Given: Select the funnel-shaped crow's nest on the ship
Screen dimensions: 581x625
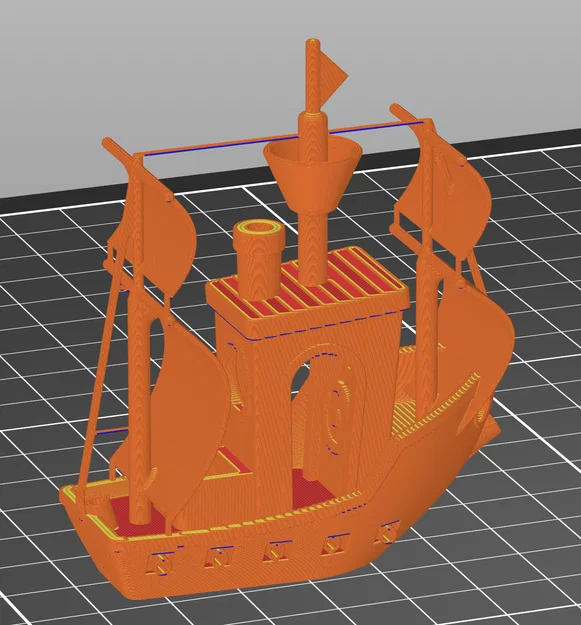Looking at the screenshot, I should click(x=312, y=173).
